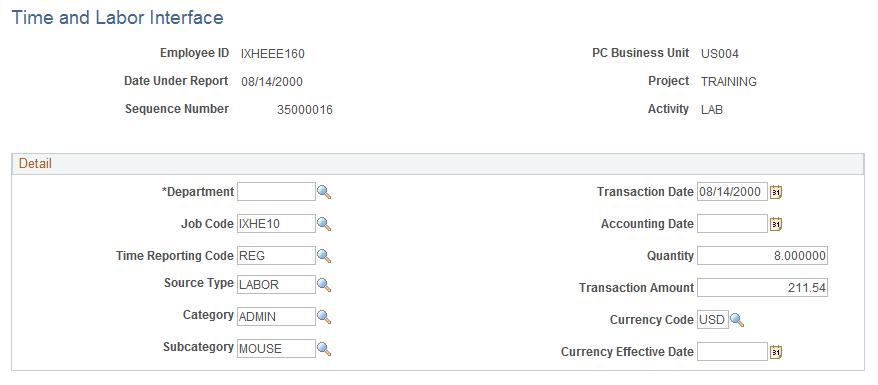The width and height of the screenshot is (878, 385).
Task: Click the Transaction Date field 08/14/2000
Action: (732, 192)
